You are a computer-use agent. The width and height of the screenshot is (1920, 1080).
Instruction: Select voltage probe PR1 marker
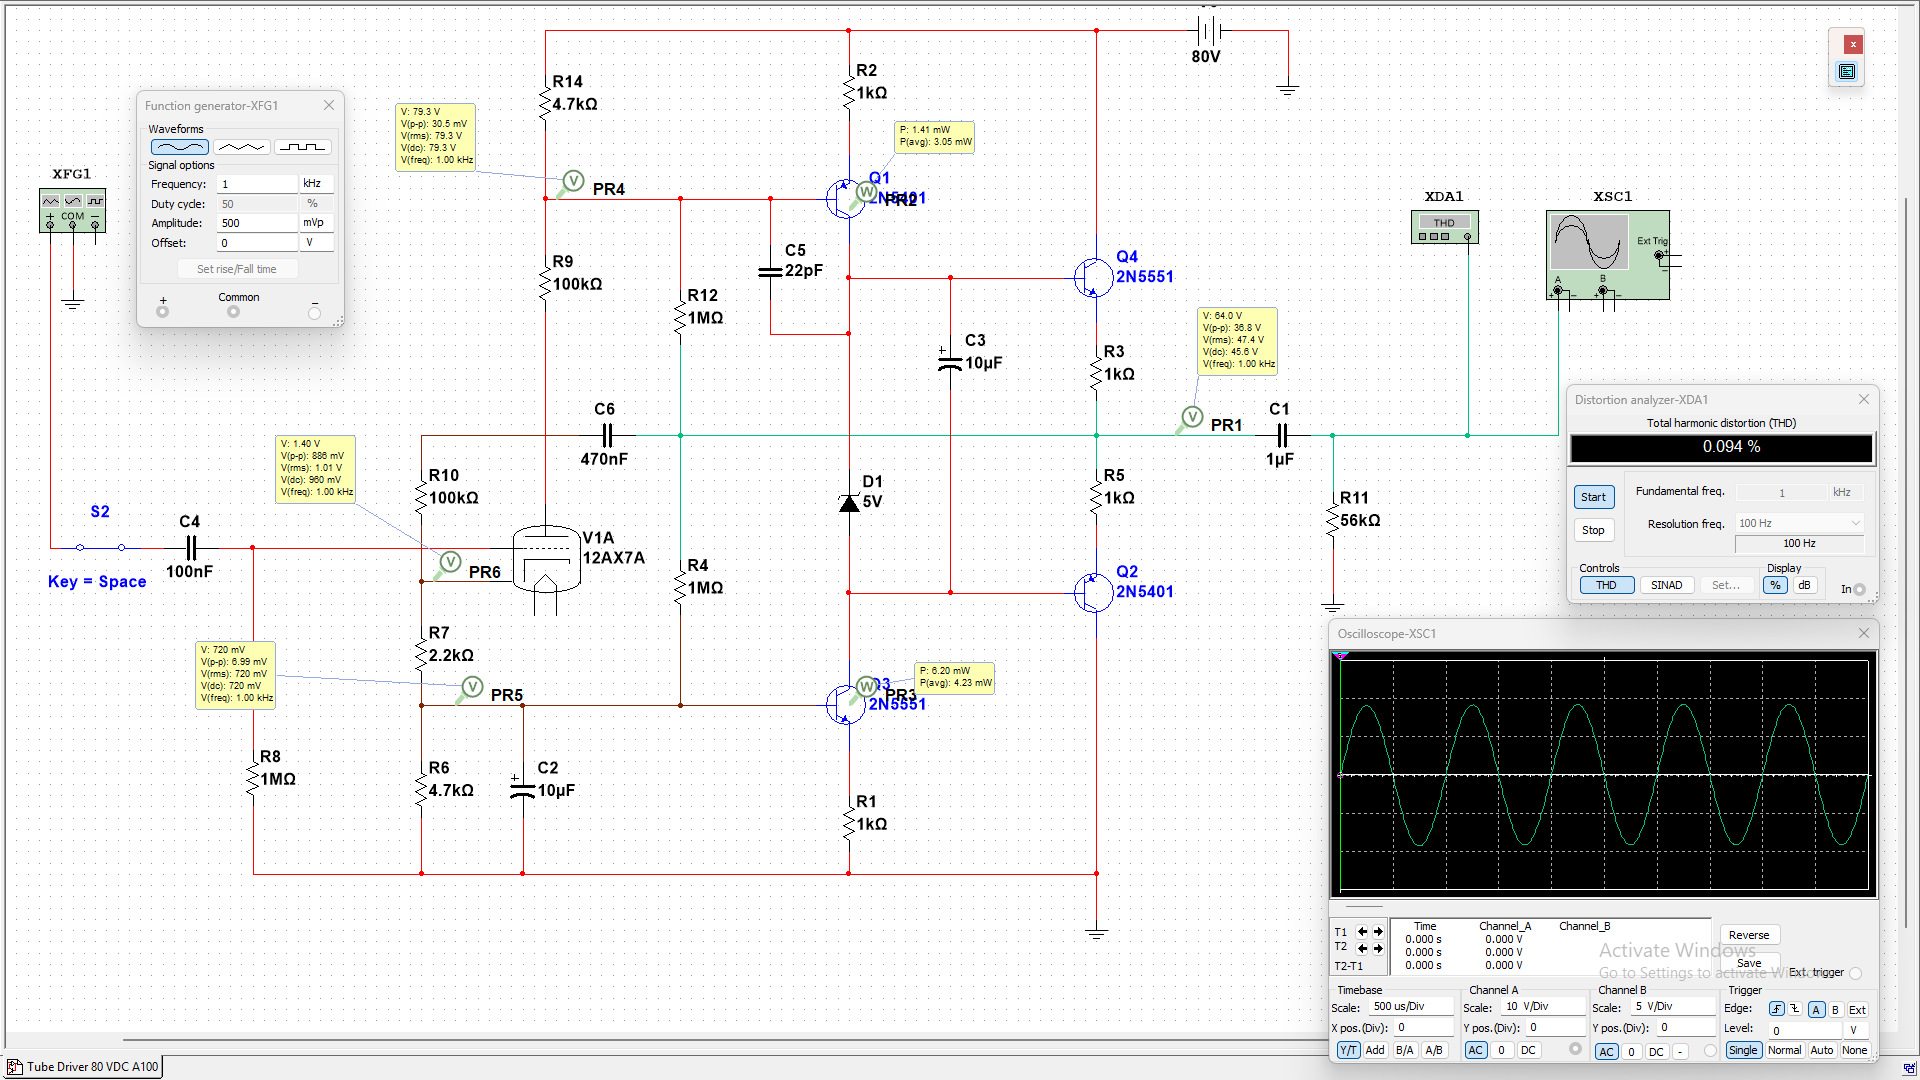pyautogui.click(x=1191, y=417)
